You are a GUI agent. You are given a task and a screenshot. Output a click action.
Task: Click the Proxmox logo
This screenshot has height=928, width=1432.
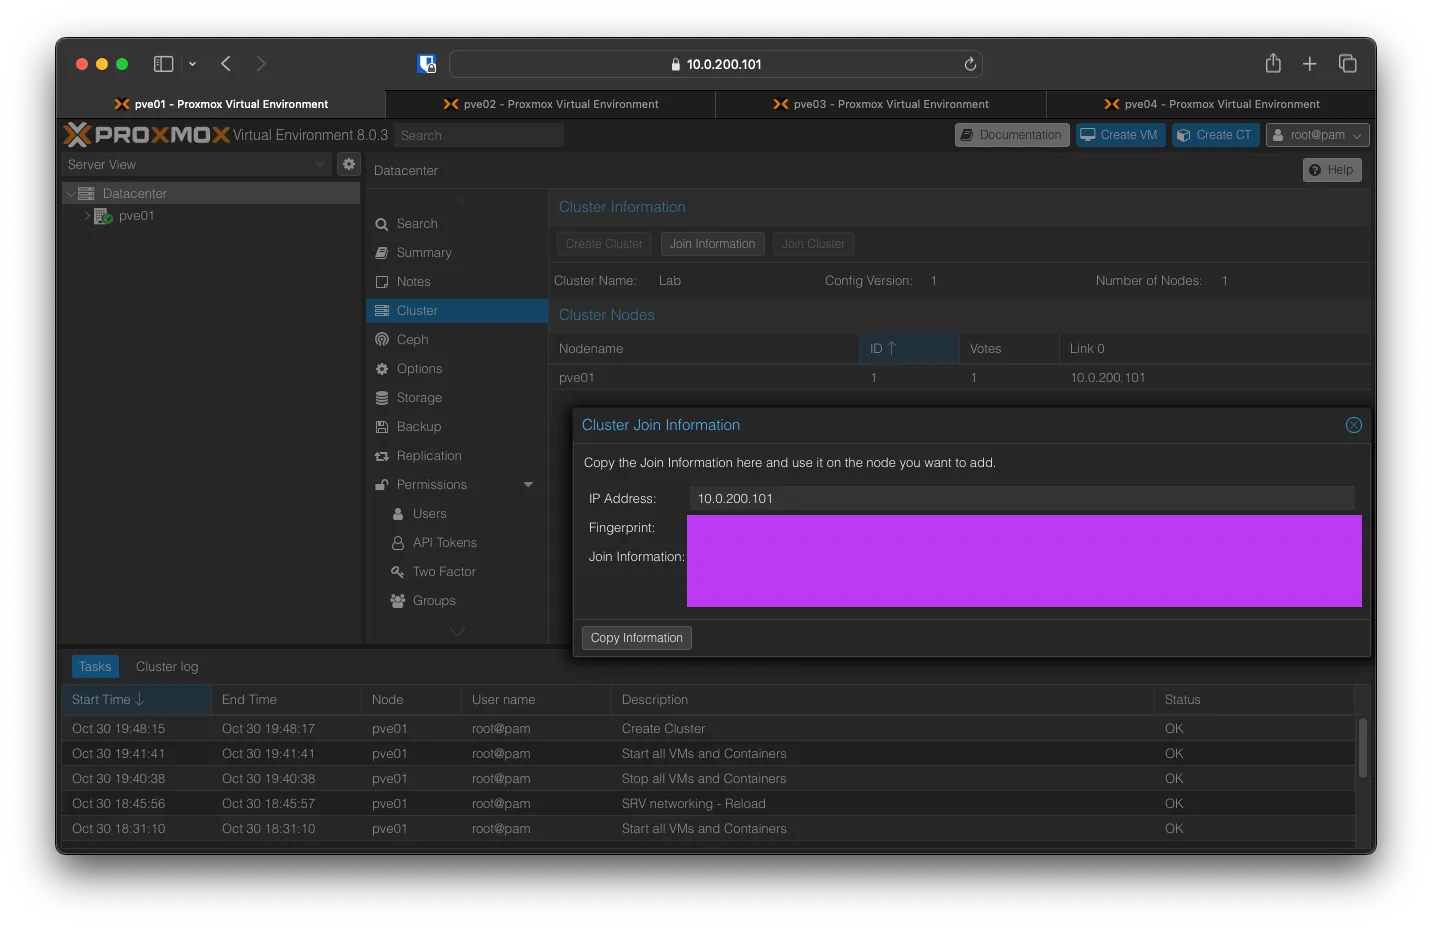coord(146,134)
